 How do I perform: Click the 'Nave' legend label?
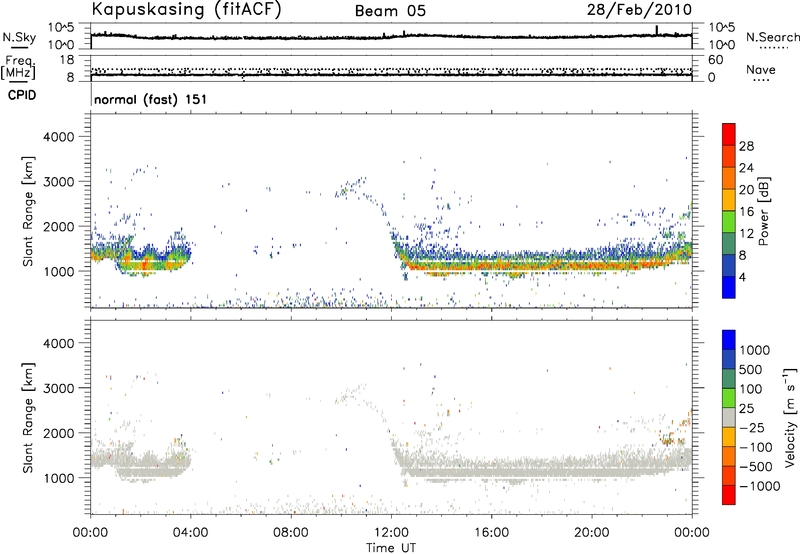[x=761, y=69]
